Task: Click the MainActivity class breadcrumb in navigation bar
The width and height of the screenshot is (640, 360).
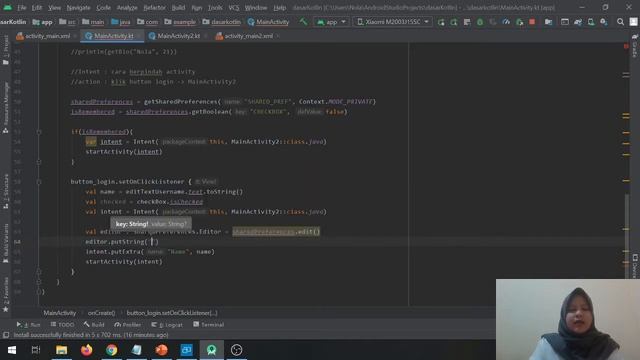Action: coord(268,22)
